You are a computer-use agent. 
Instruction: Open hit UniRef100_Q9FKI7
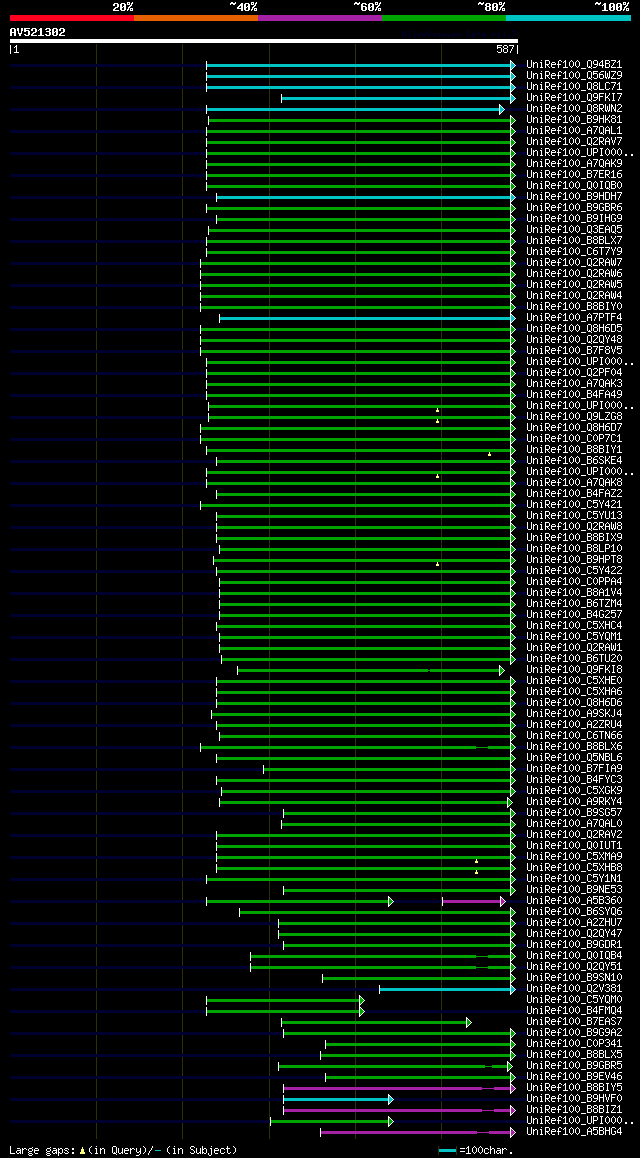[574, 98]
